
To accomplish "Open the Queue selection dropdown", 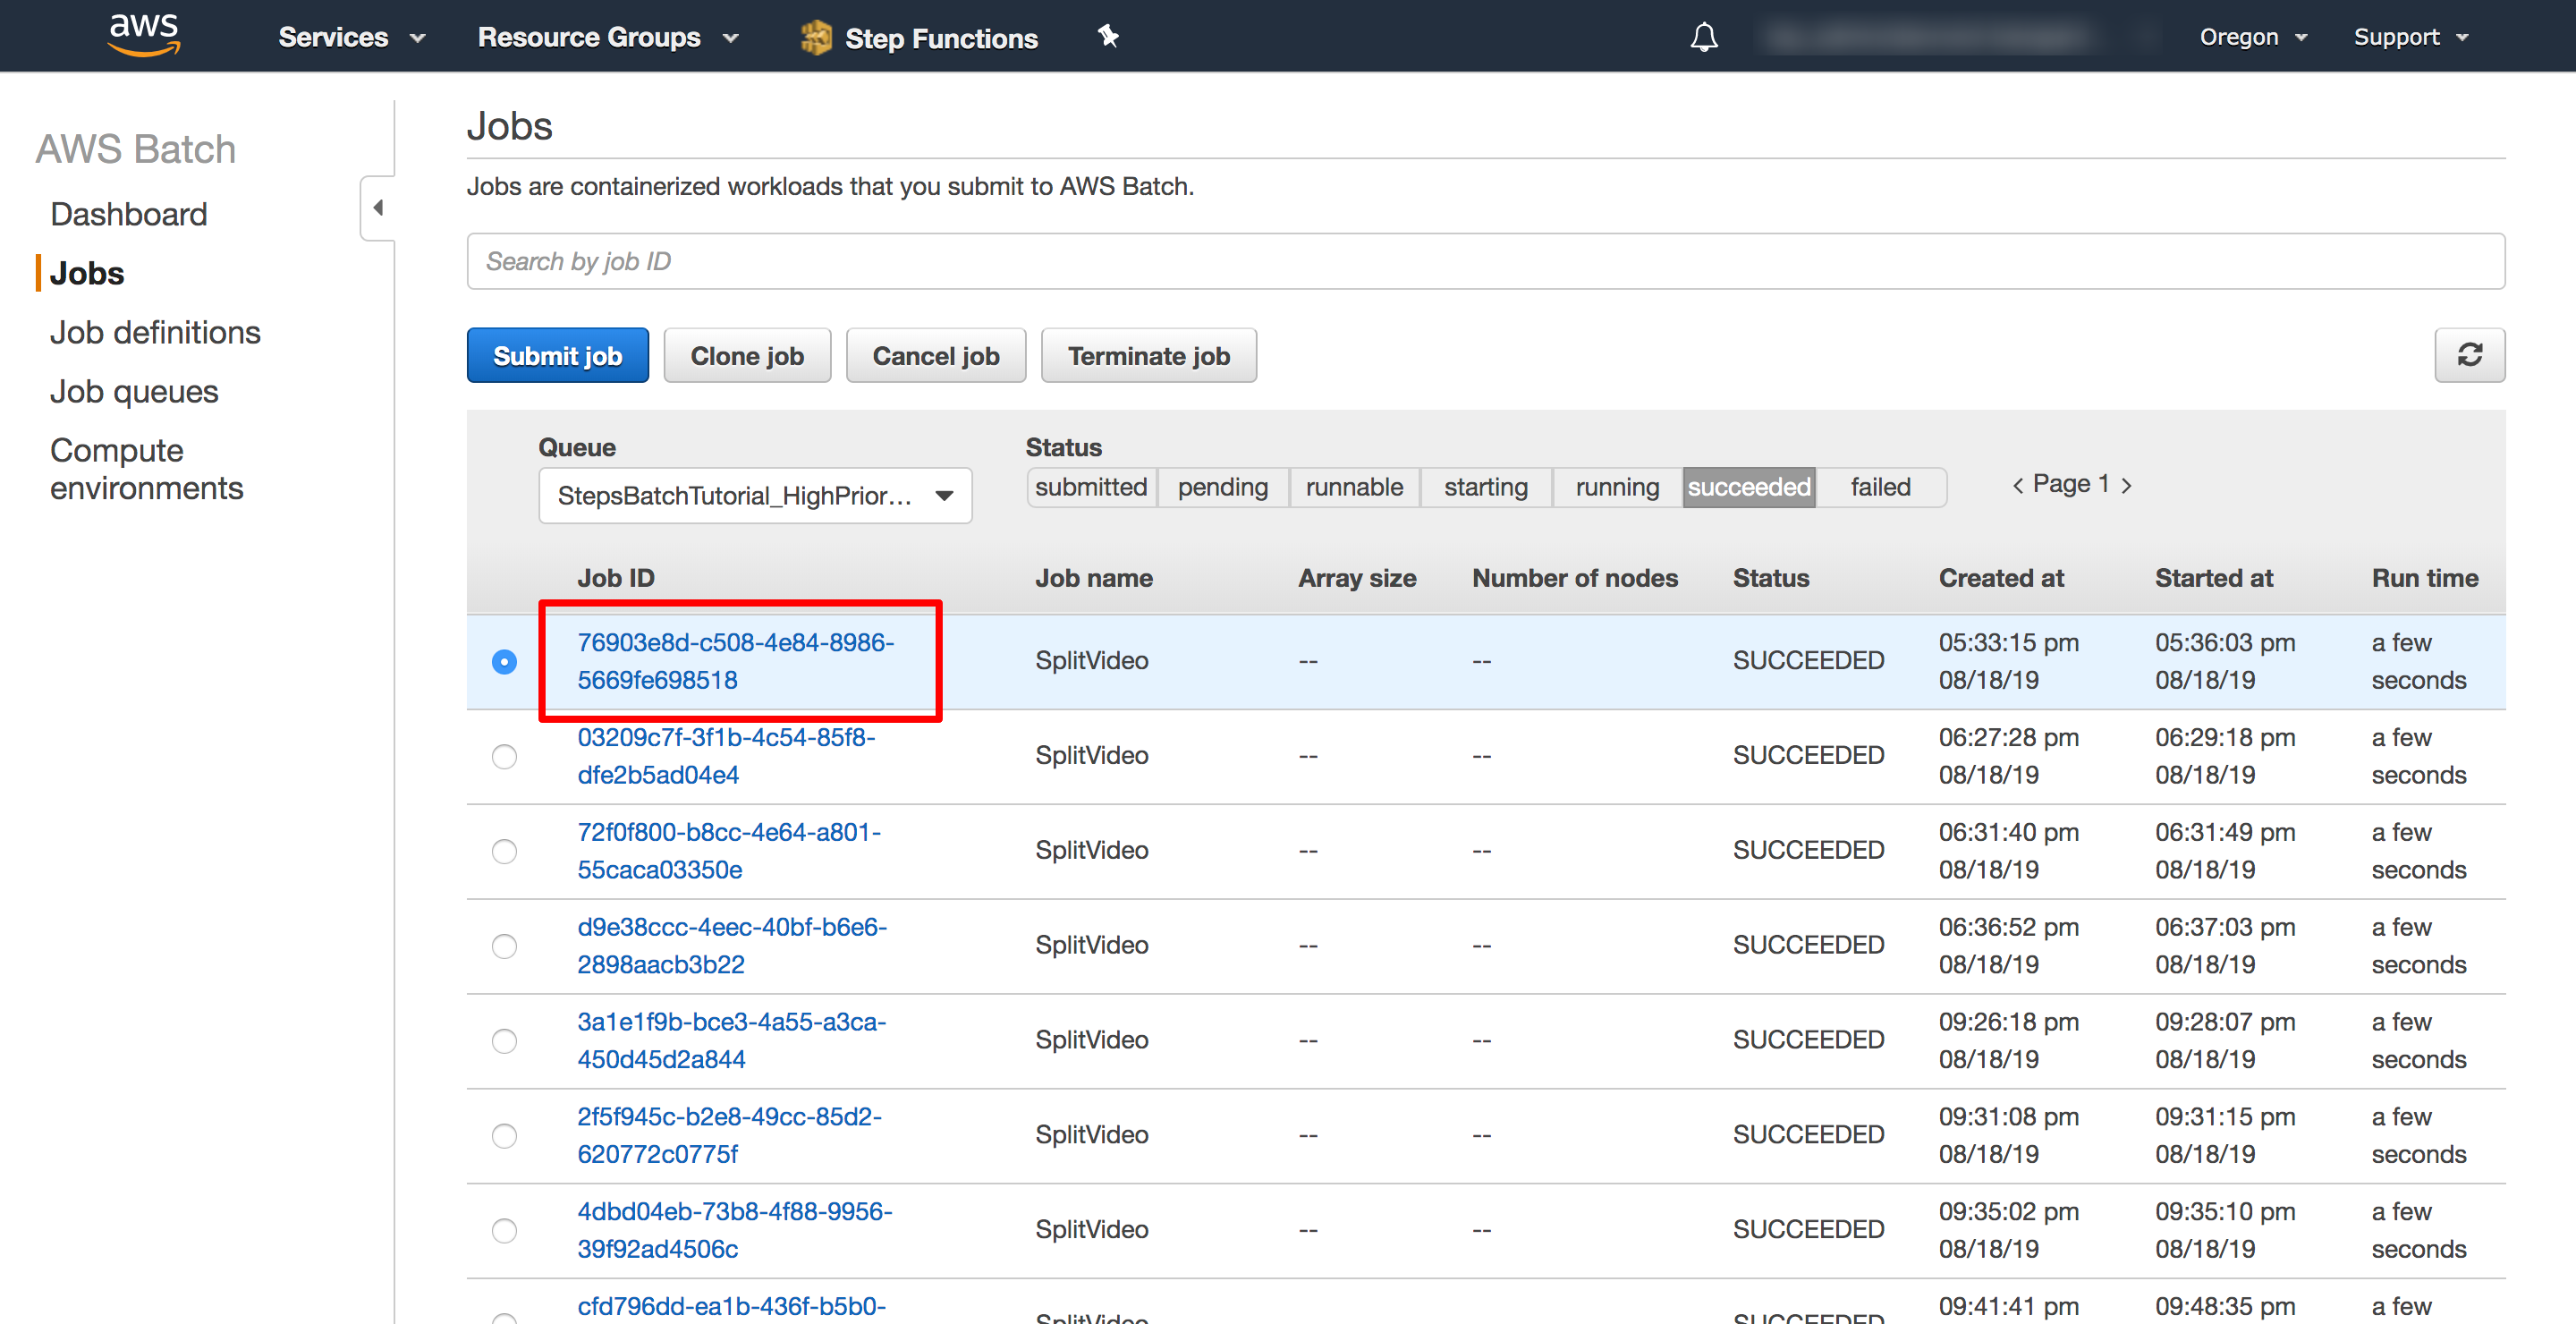I will pyautogui.click(x=755, y=495).
